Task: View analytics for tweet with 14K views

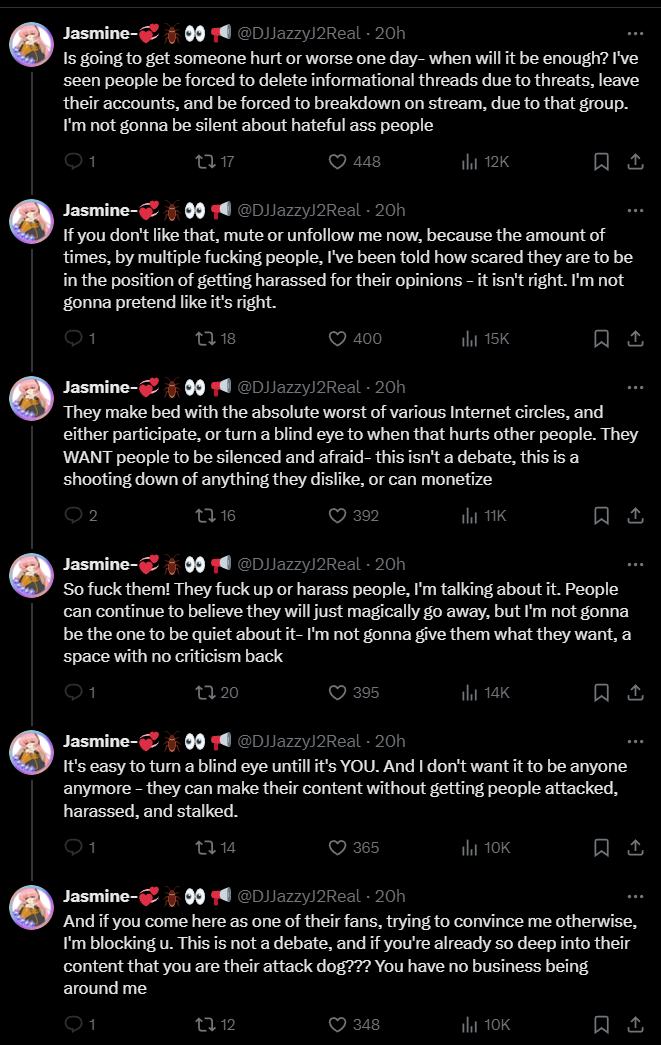Action: [x=485, y=692]
